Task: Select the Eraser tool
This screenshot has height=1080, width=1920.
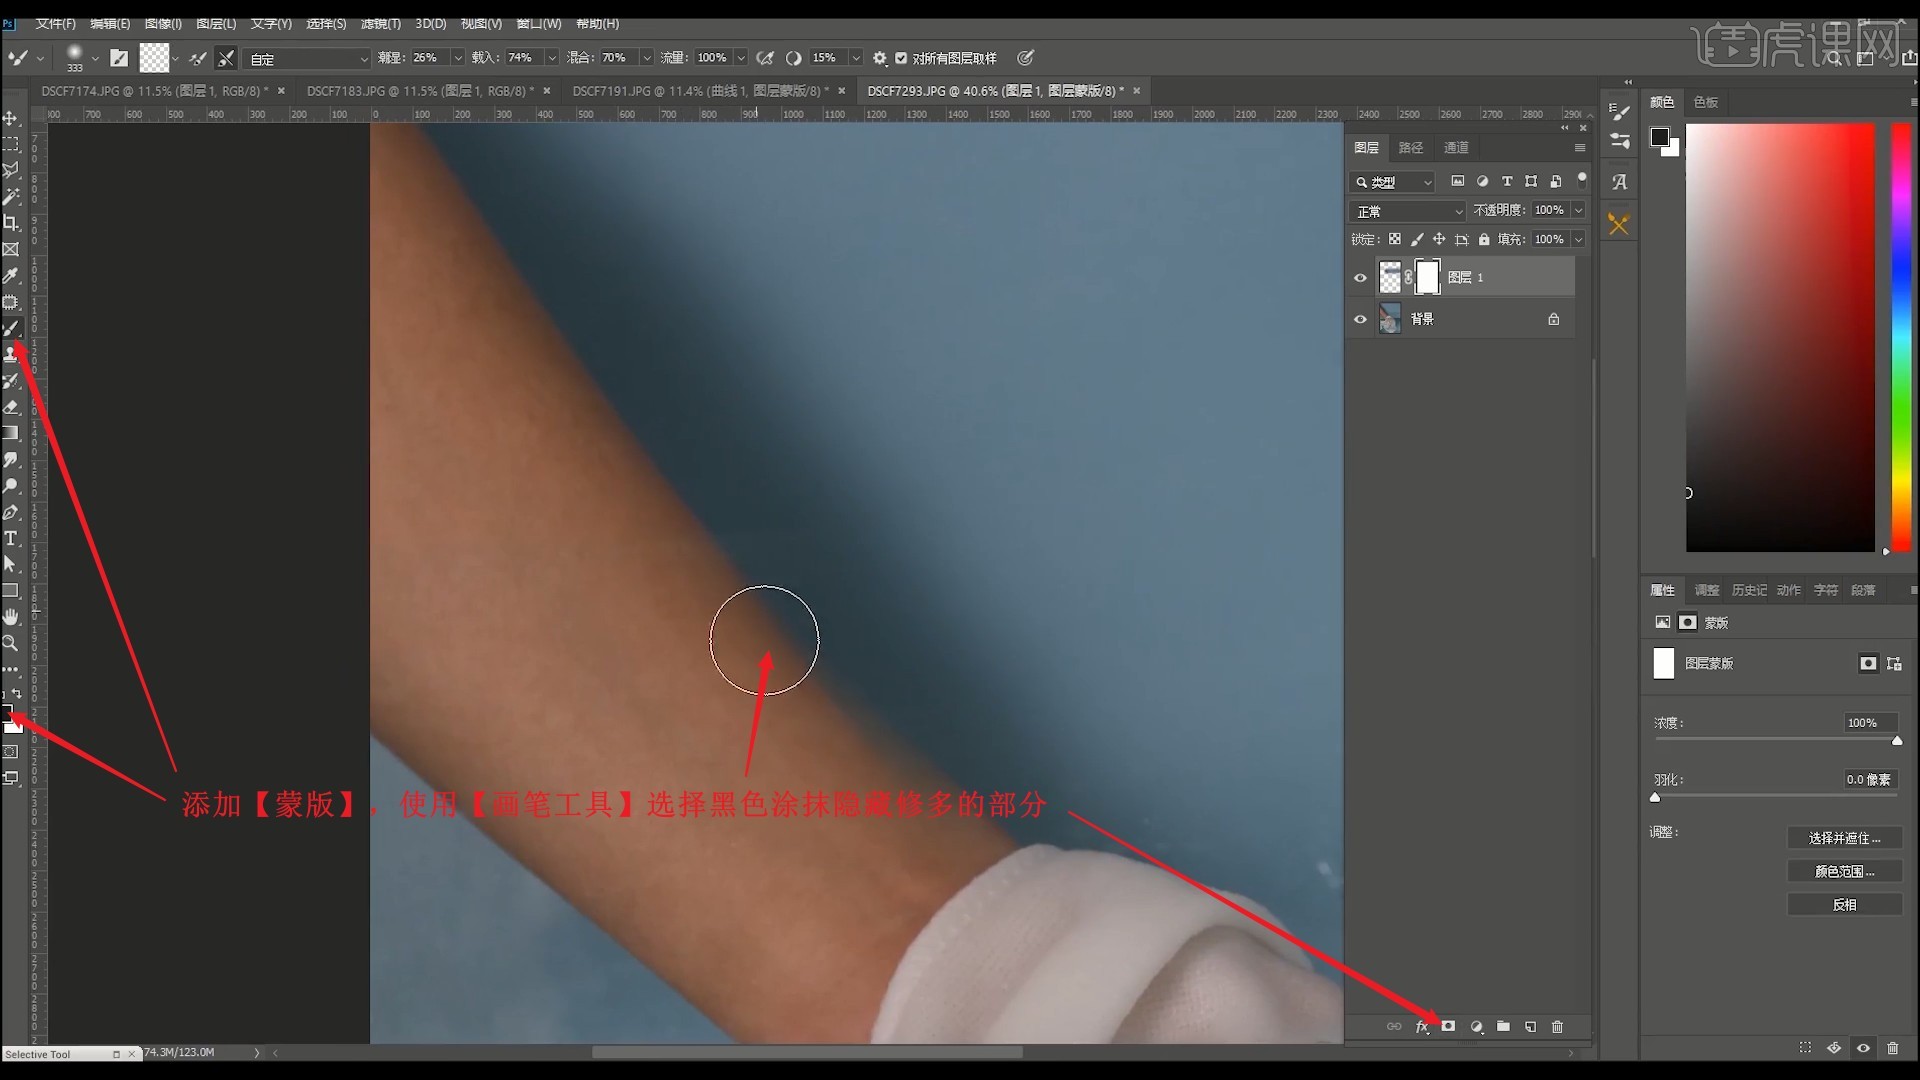Action: (x=11, y=407)
